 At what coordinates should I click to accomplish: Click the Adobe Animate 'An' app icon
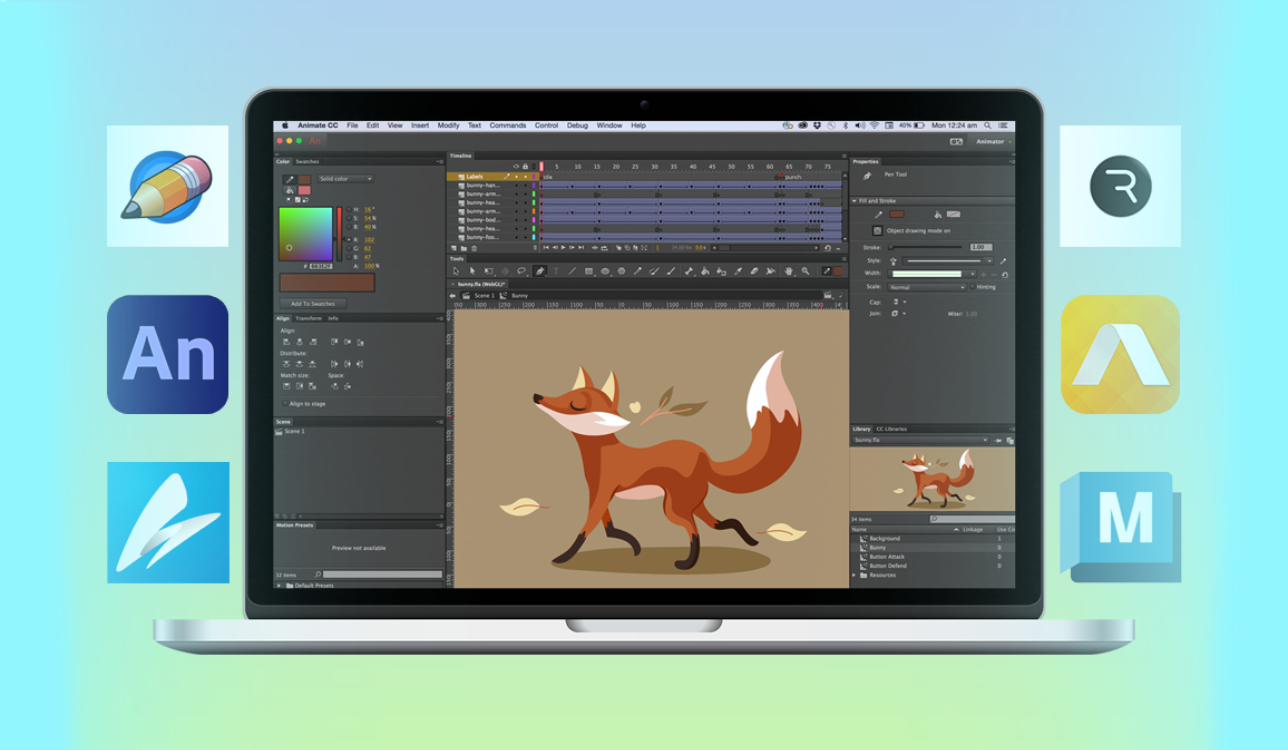point(167,354)
